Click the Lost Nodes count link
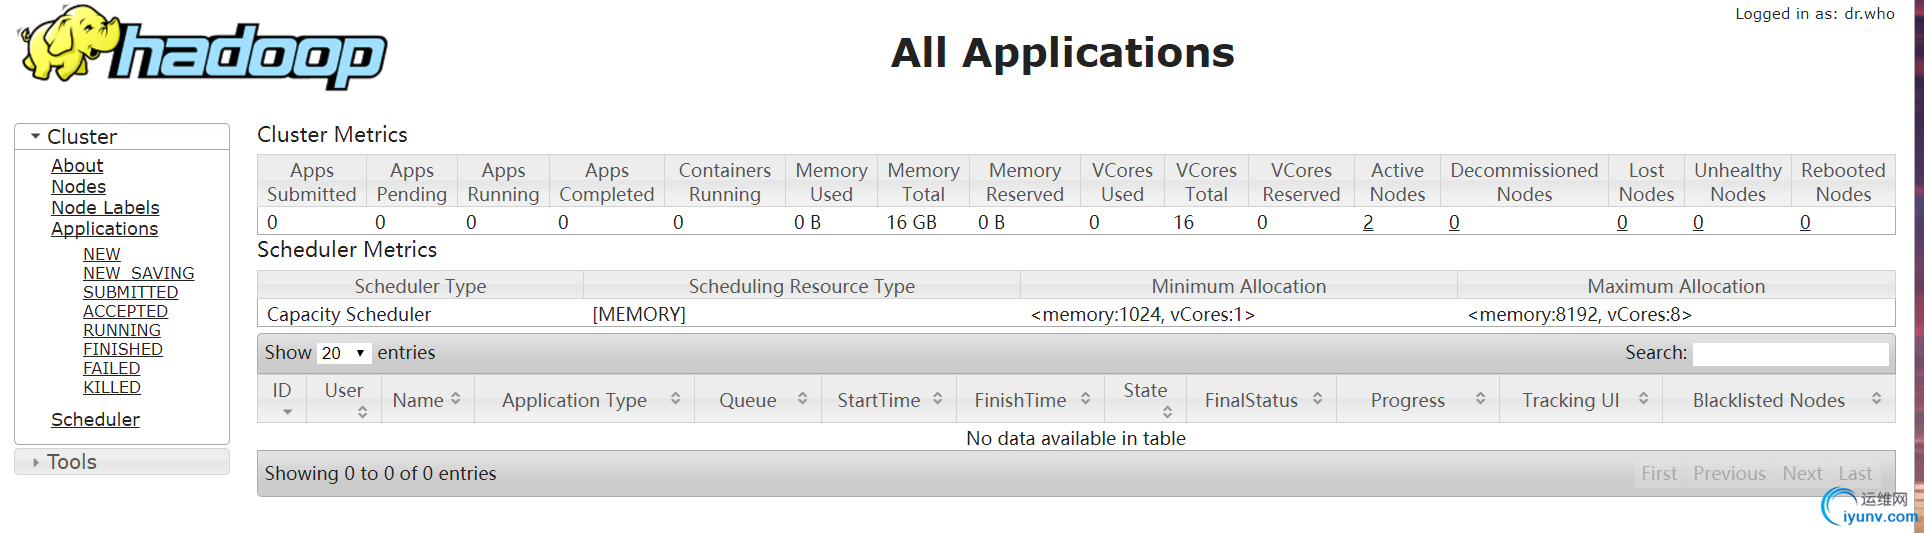The image size is (1924, 533). (x=1622, y=222)
